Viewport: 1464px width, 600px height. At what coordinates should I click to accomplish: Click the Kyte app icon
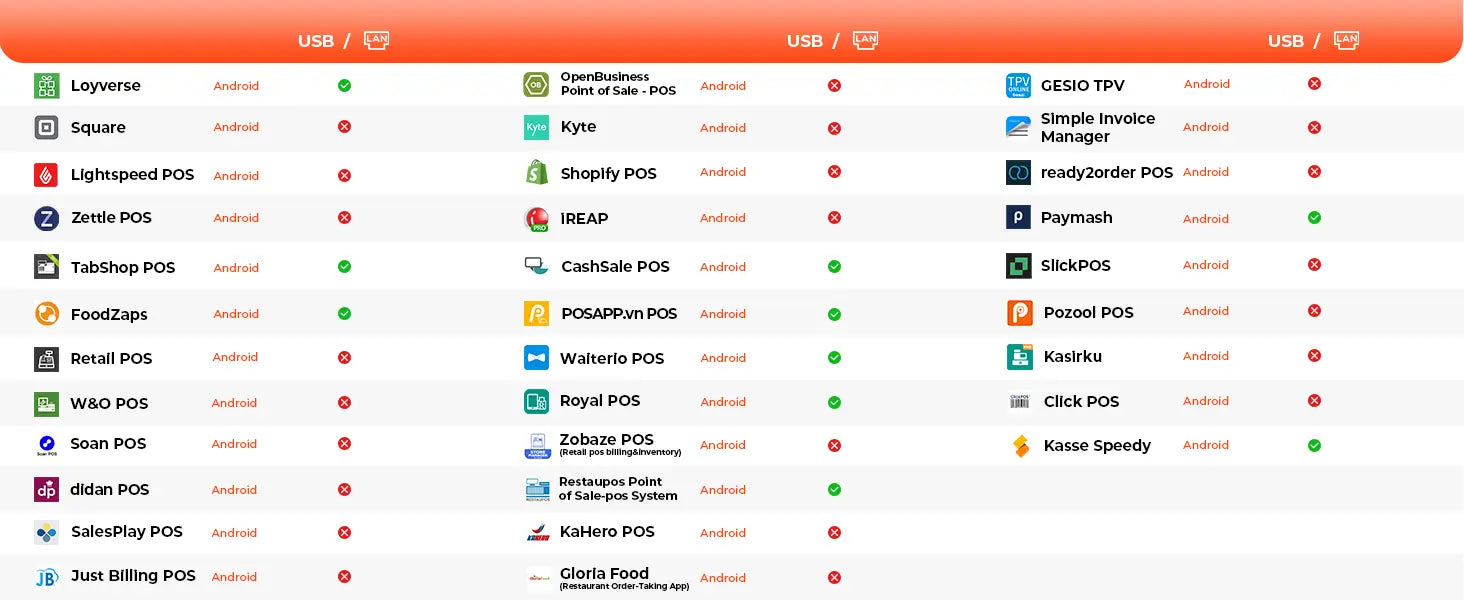pos(537,128)
